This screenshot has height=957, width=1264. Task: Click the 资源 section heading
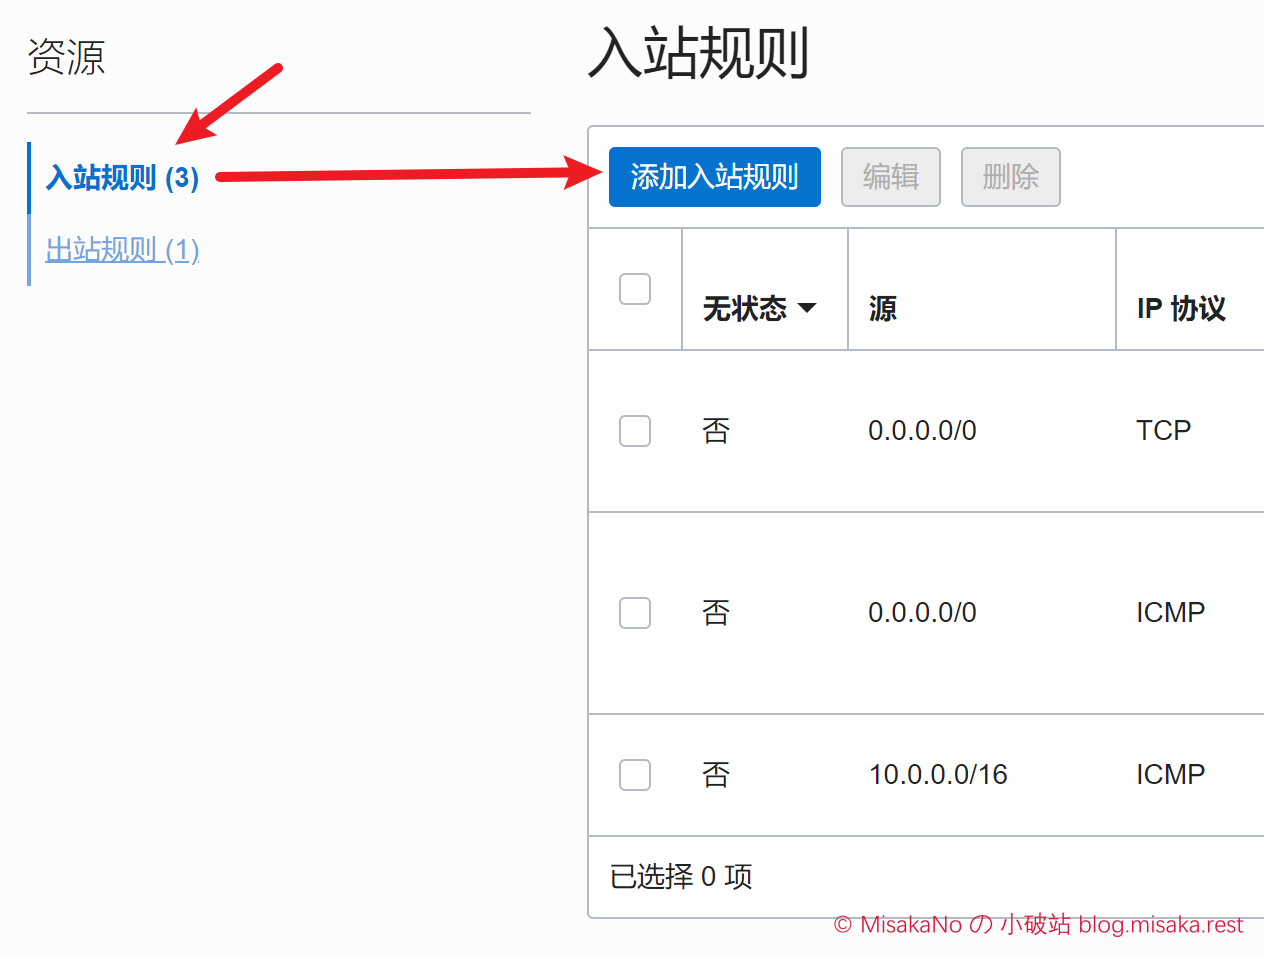(x=66, y=57)
